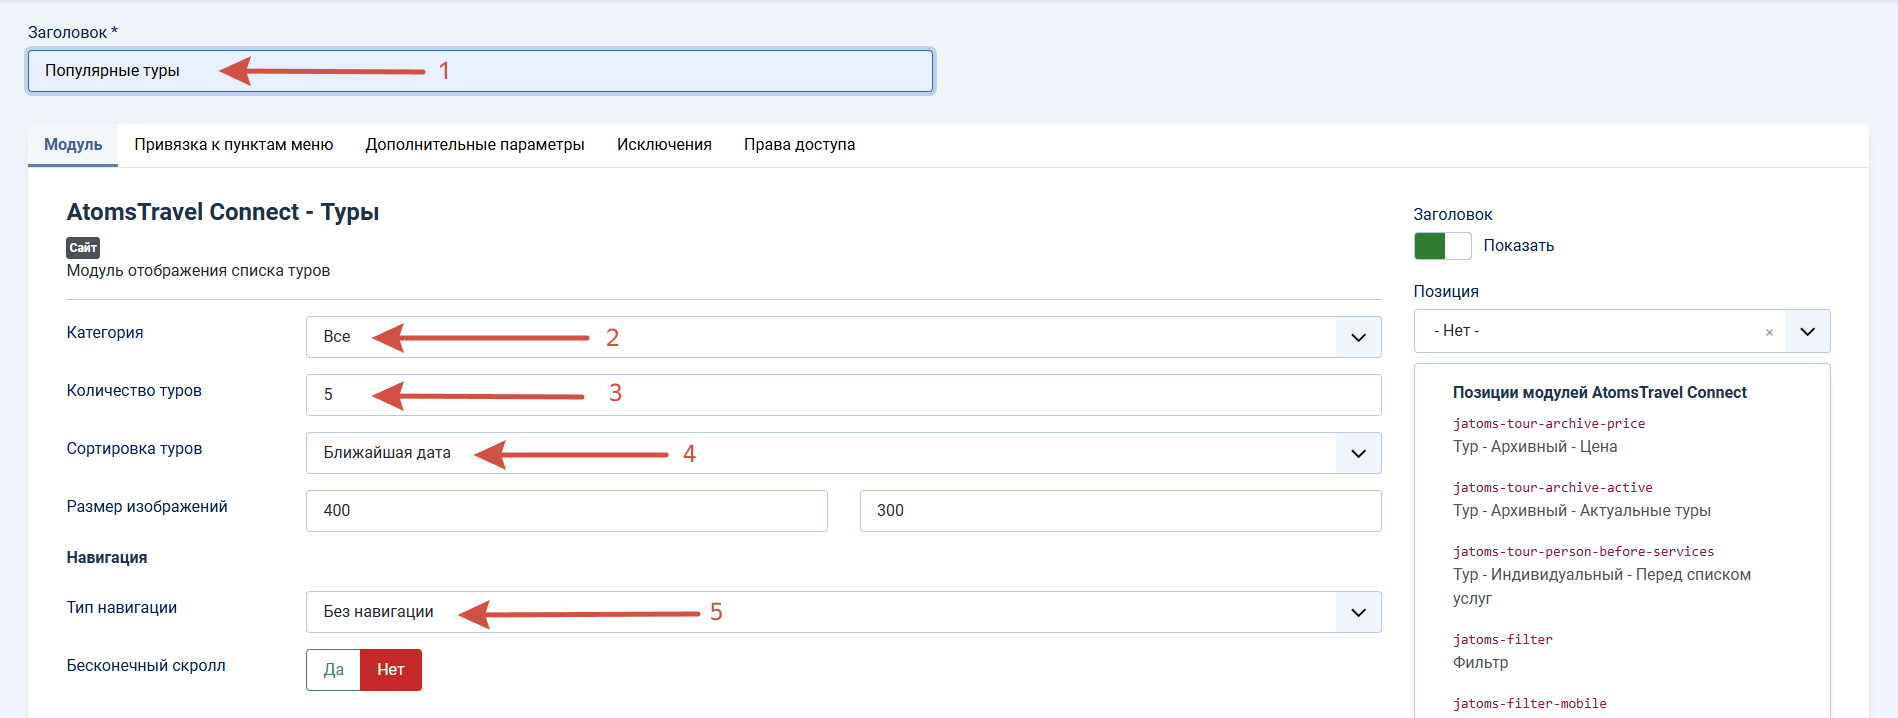Toggle the Заголовок Показать switch
The height and width of the screenshot is (718, 1898).
(1442, 246)
